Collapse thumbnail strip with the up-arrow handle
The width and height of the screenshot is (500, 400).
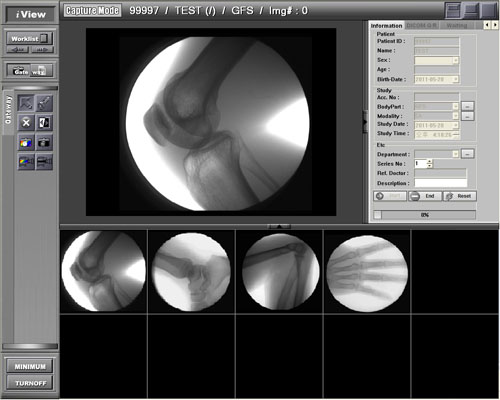coord(279,226)
